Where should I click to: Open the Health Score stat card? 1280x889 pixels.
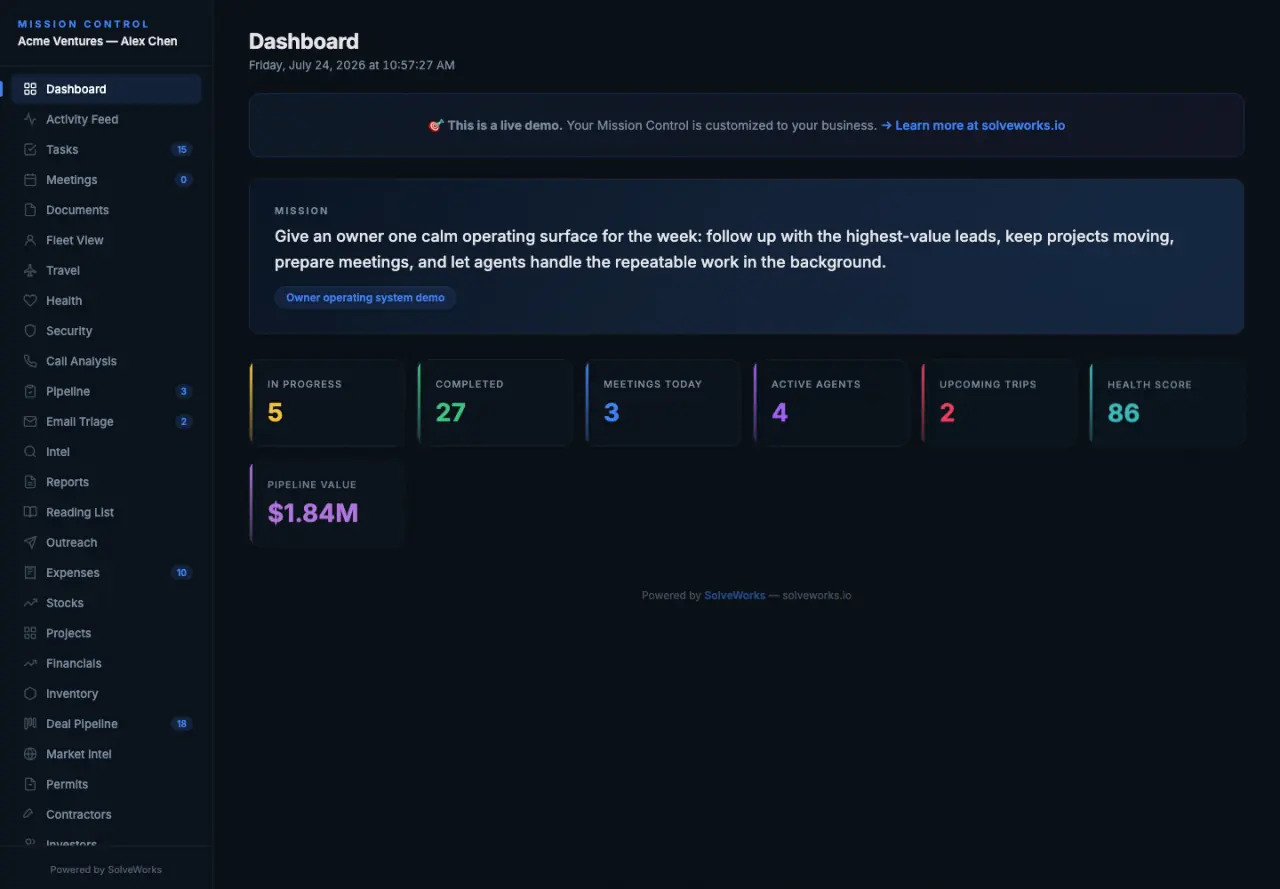click(1167, 402)
